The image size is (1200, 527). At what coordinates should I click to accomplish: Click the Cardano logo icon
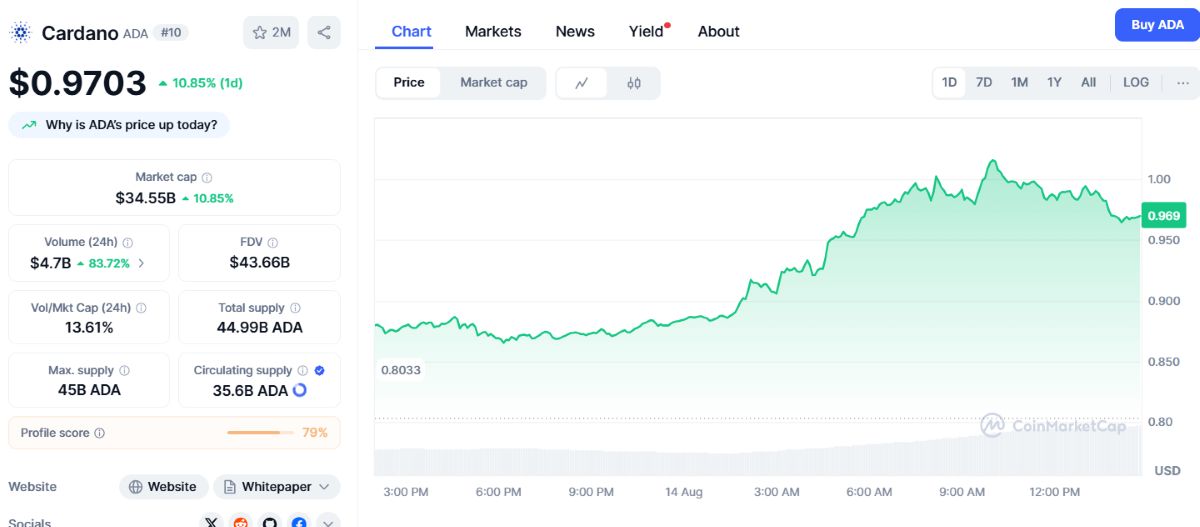point(20,33)
